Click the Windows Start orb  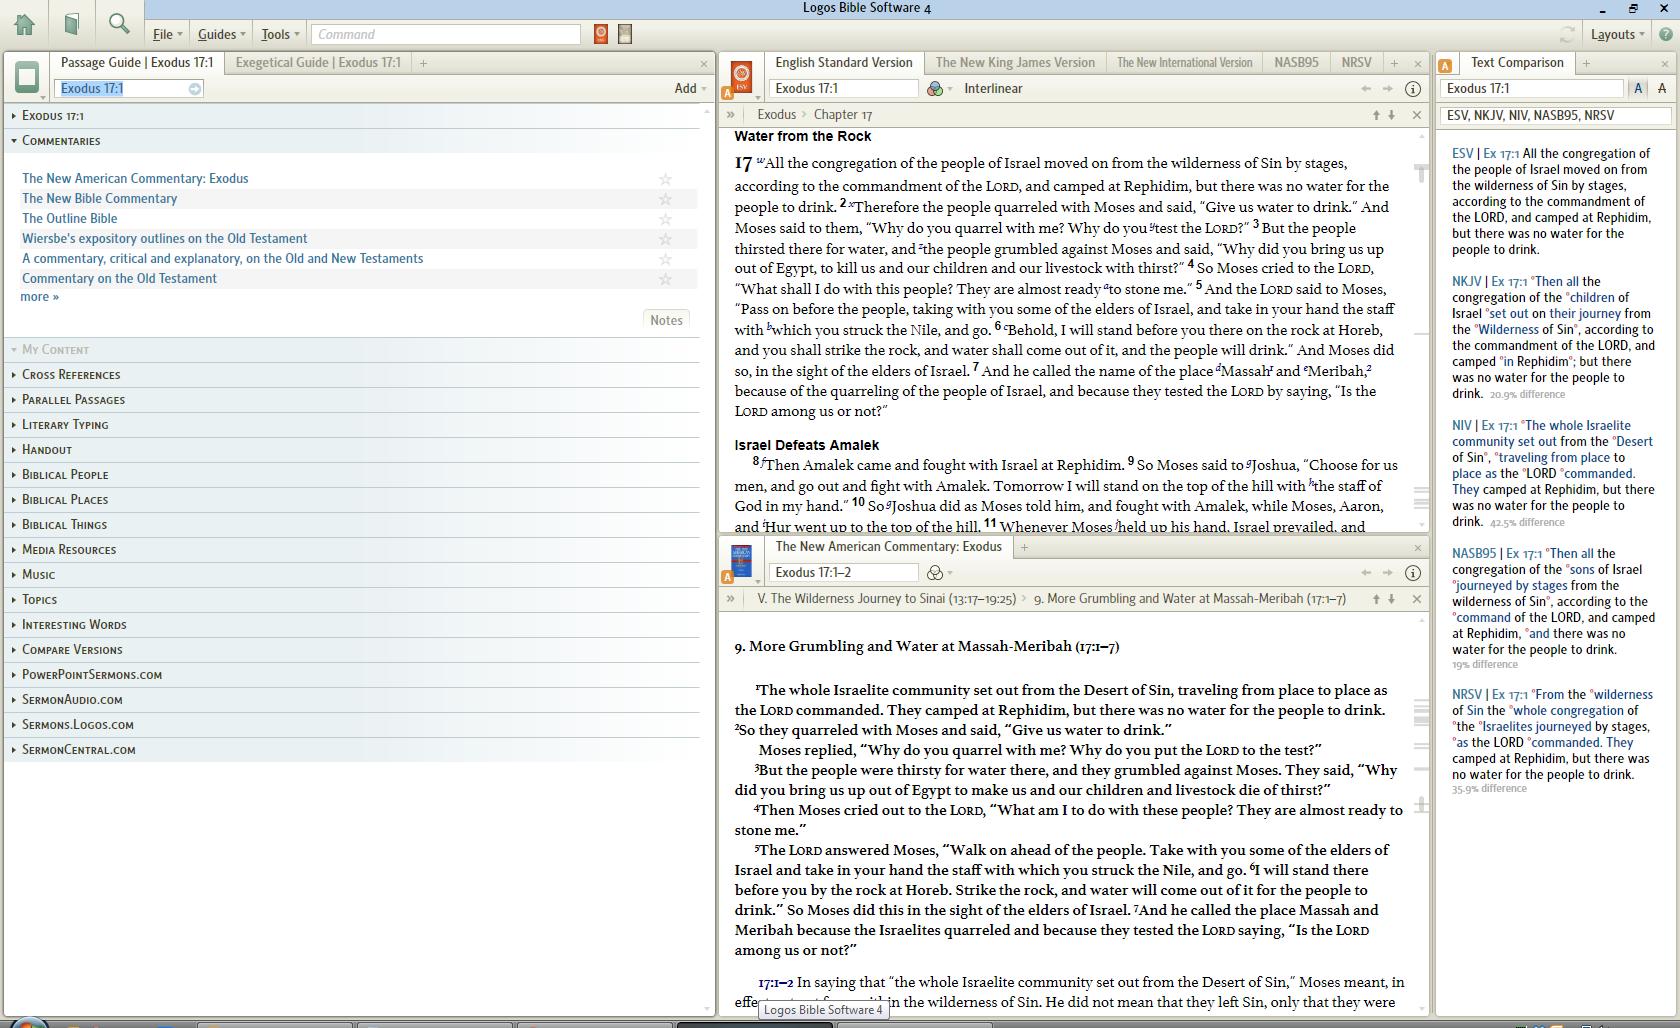pyautogui.click(x=28, y=1023)
